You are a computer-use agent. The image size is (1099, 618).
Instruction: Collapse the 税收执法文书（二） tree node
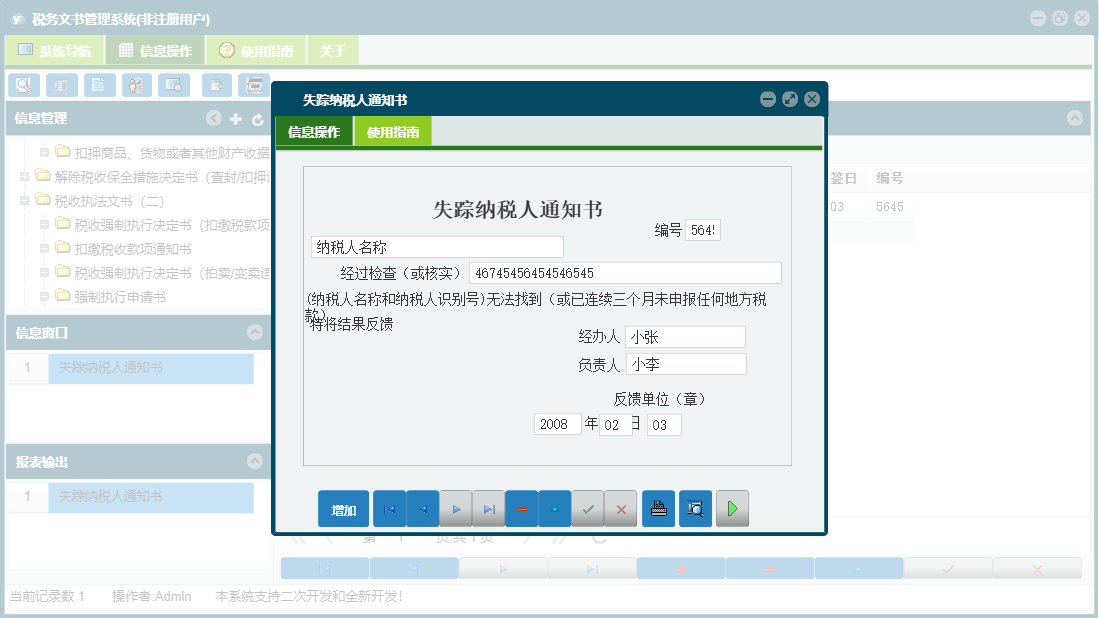coord(25,200)
